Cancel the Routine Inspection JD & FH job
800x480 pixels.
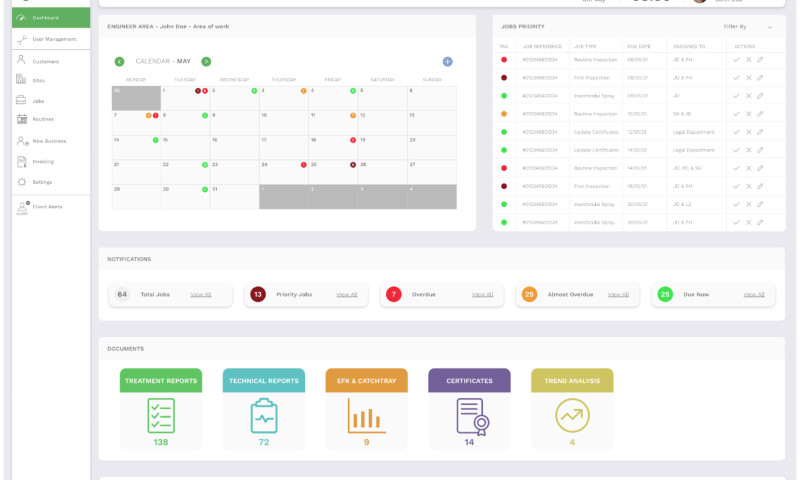748,60
